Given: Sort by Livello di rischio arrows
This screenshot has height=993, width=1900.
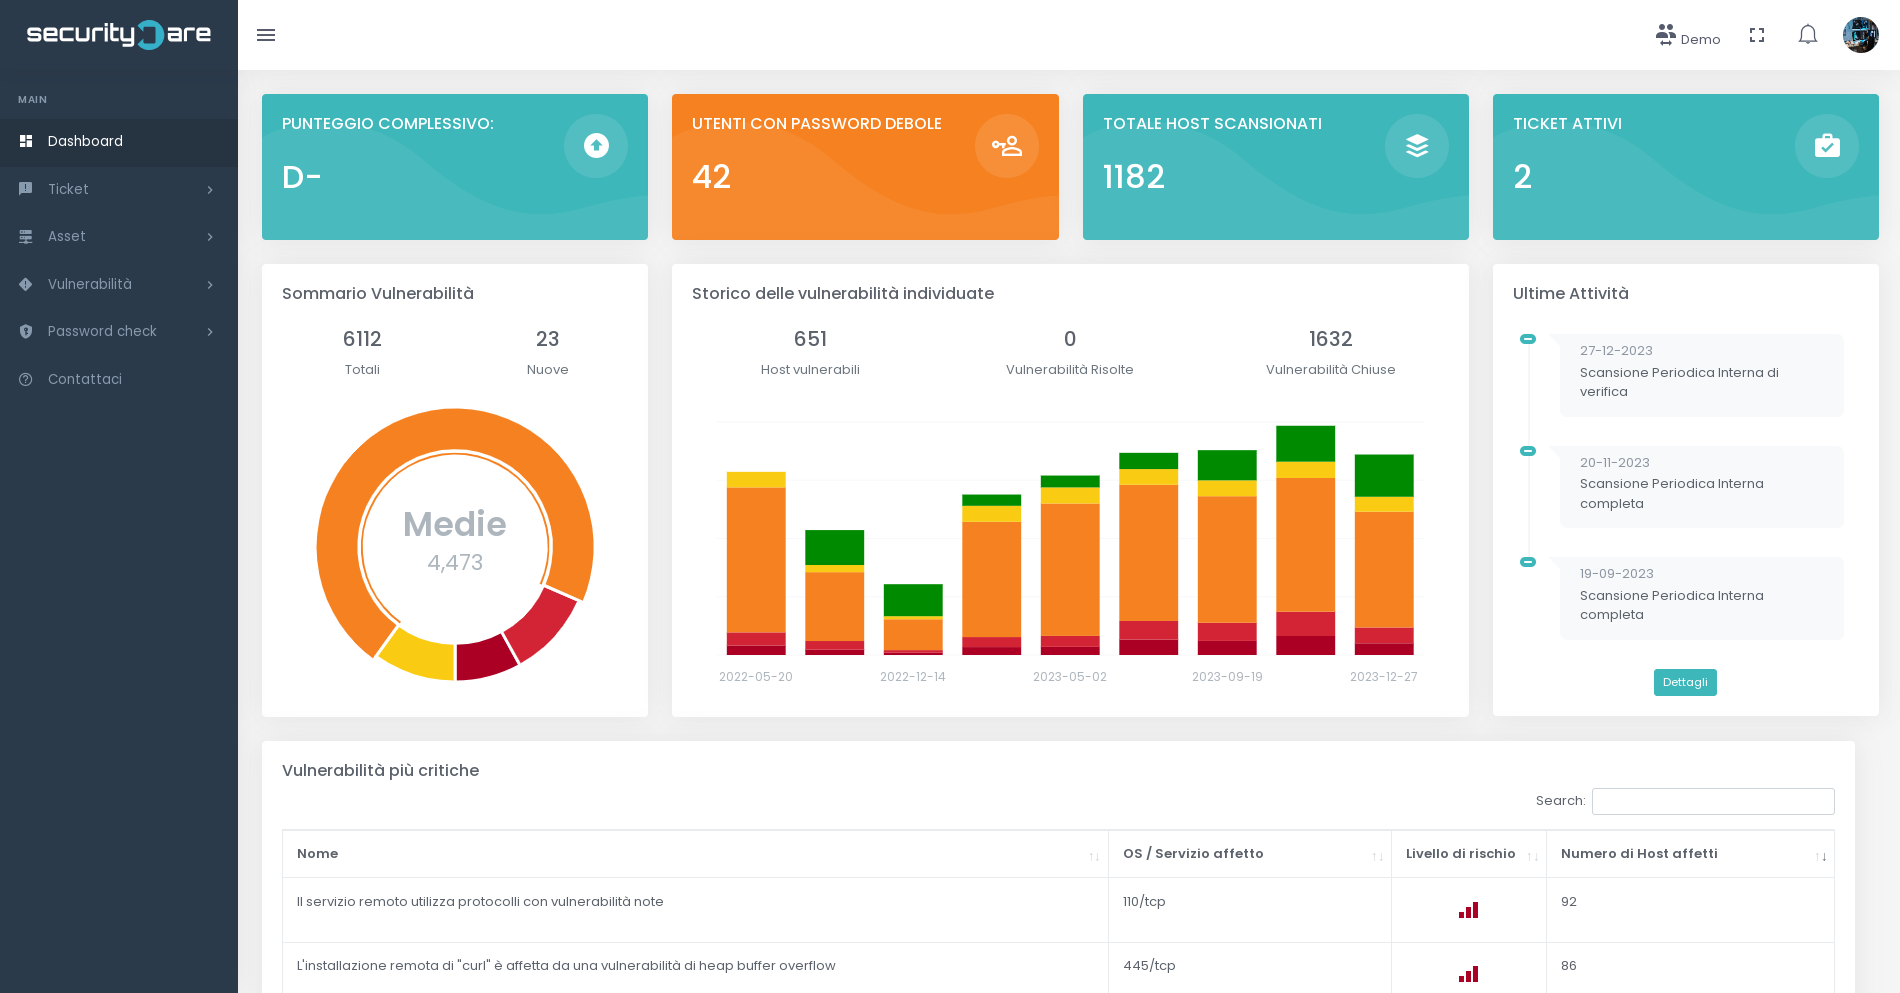Looking at the screenshot, I should 1532,856.
